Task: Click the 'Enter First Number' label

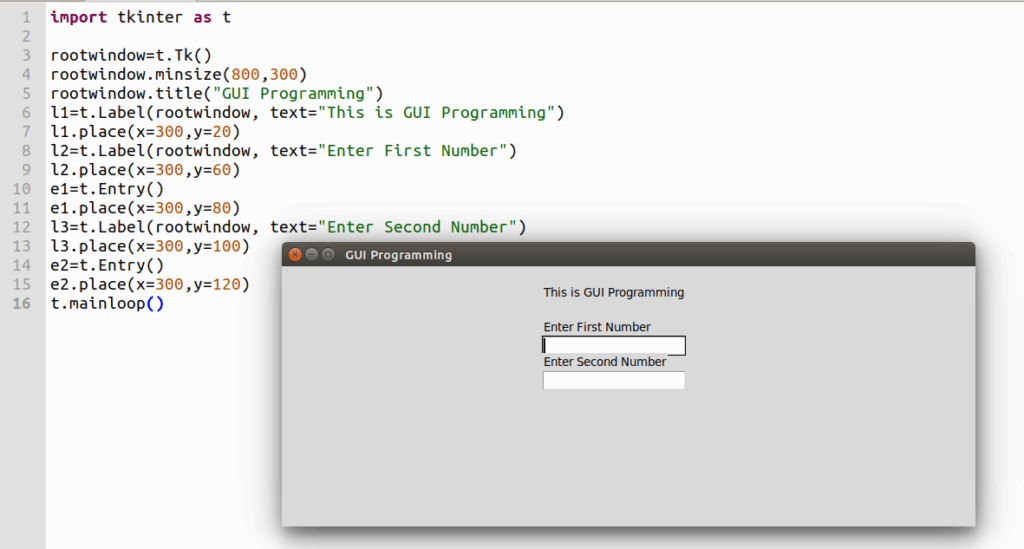Action: (x=597, y=327)
